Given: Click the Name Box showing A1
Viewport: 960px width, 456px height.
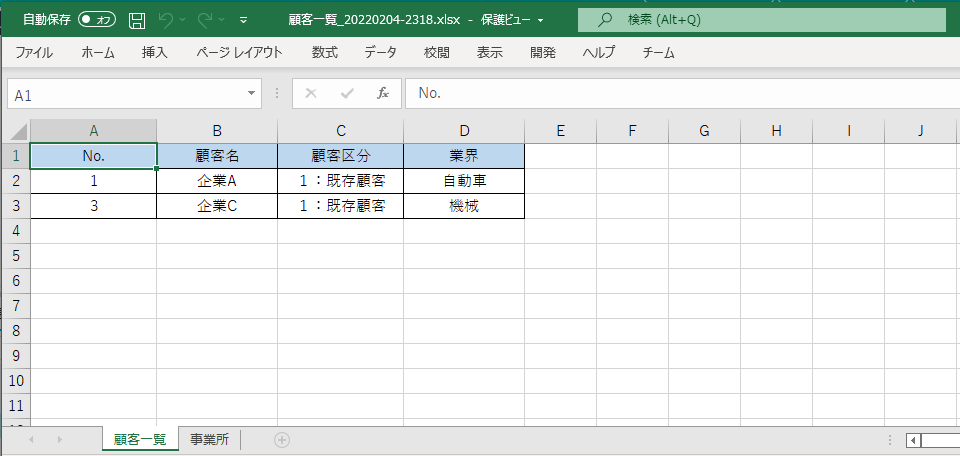Looking at the screenshot, I should [x=126, y=94].
